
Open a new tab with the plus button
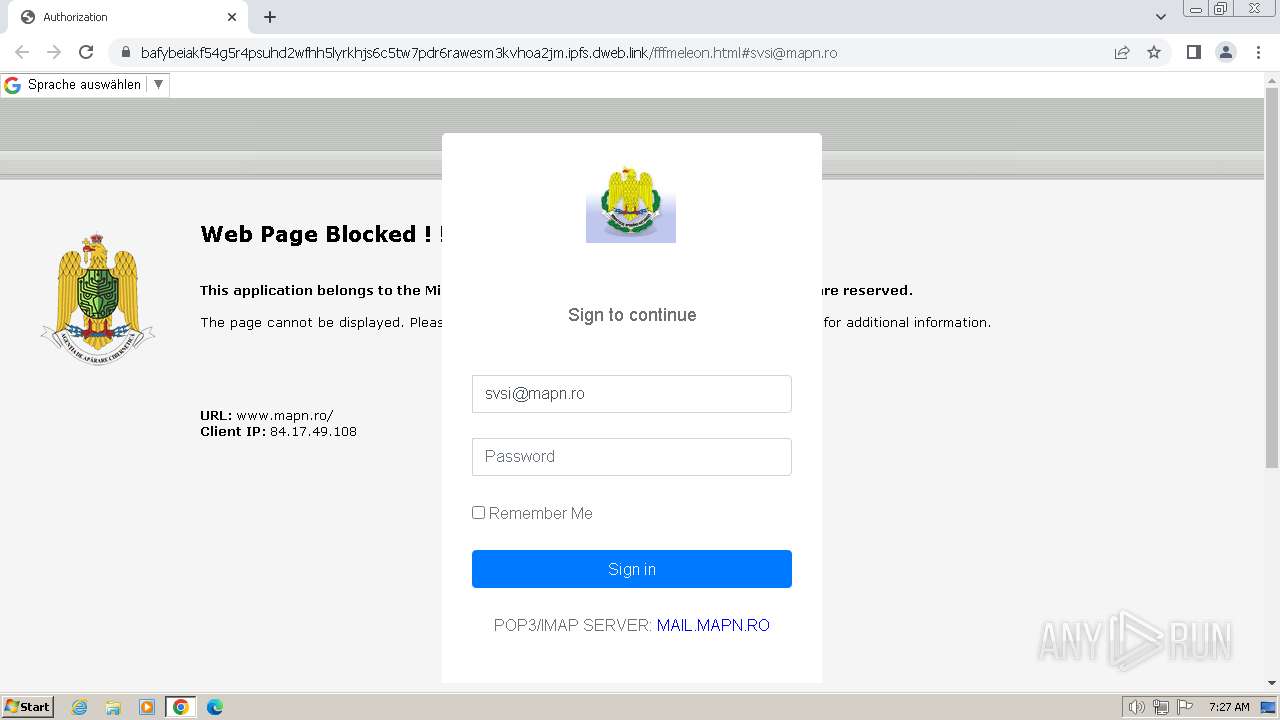tap(270, 17)
